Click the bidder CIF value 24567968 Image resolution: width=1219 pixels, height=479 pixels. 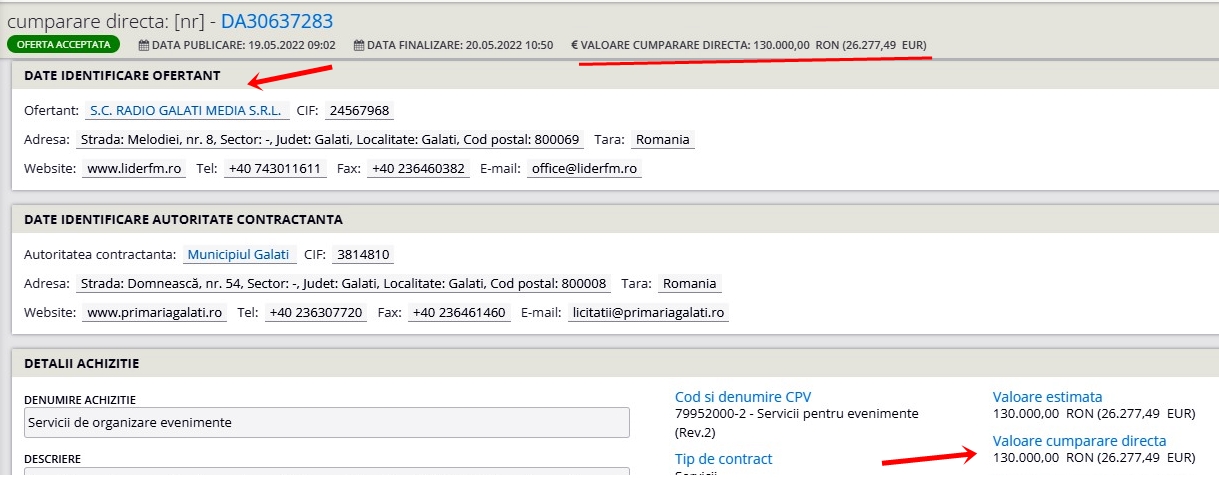click(359, 111)
